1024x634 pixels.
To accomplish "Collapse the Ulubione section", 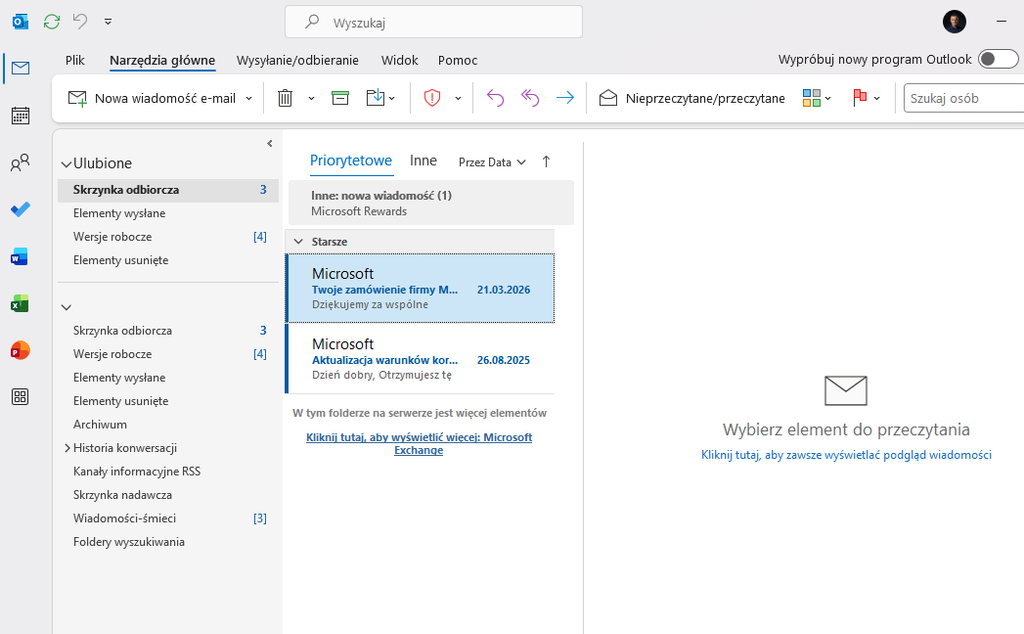I will (x=66, y=164).
